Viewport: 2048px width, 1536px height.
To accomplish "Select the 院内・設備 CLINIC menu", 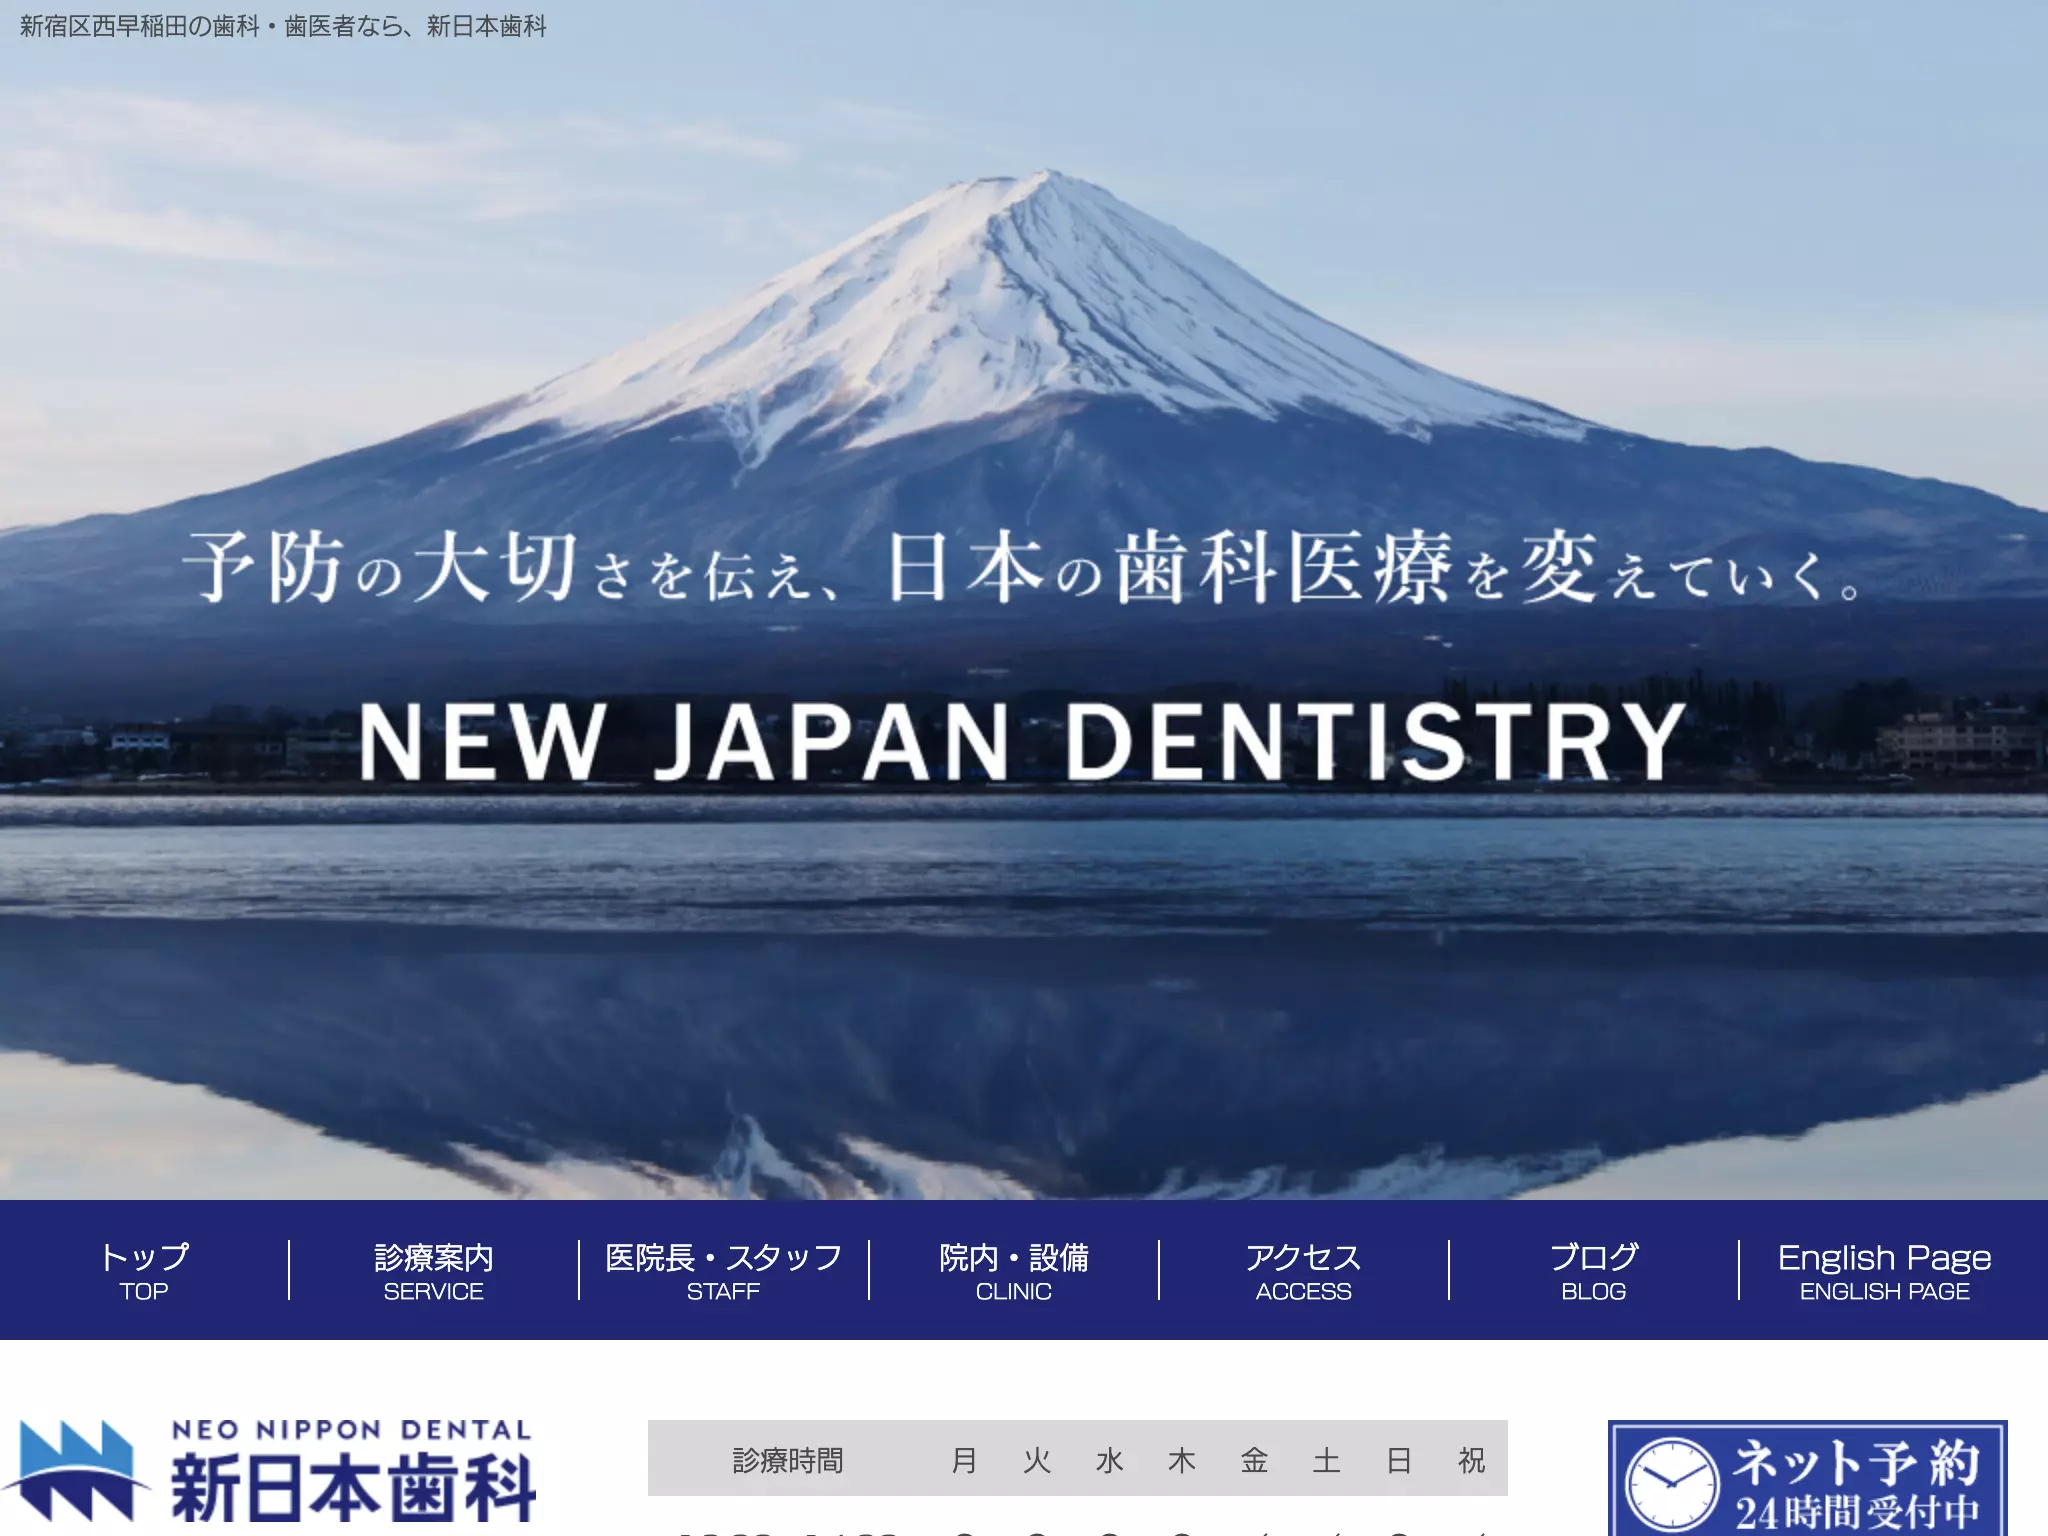I will tap(1014, 1270).
